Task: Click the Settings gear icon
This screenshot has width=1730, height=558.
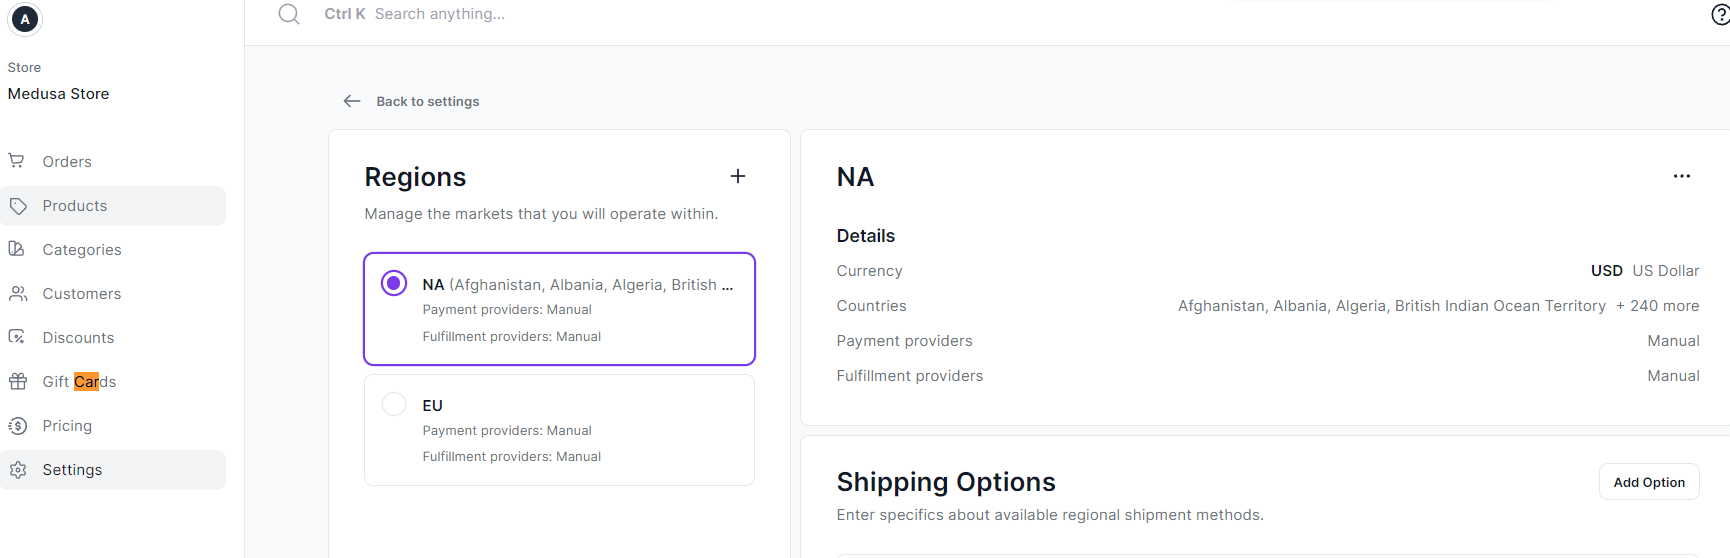Action: (x=17, y=470)
